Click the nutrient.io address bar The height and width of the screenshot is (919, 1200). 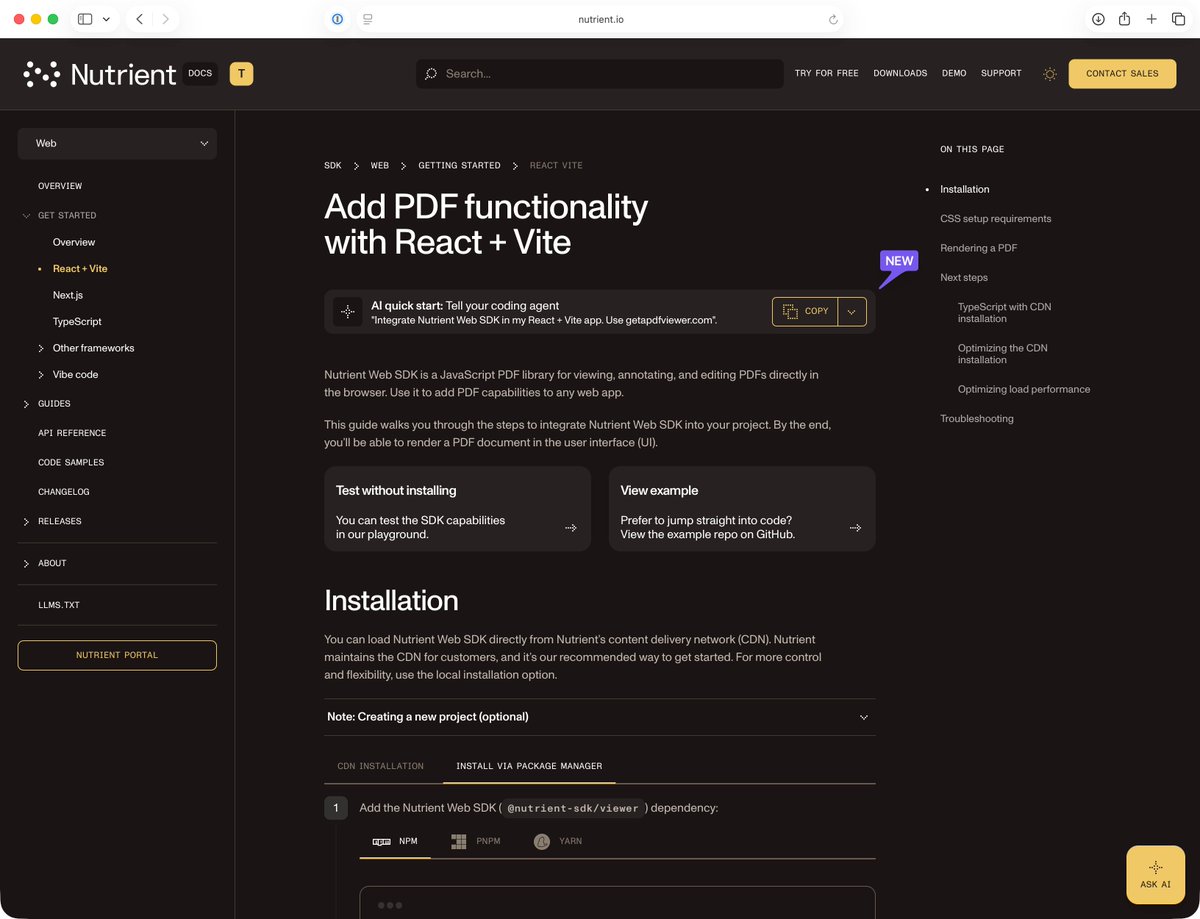click(600, 19)
